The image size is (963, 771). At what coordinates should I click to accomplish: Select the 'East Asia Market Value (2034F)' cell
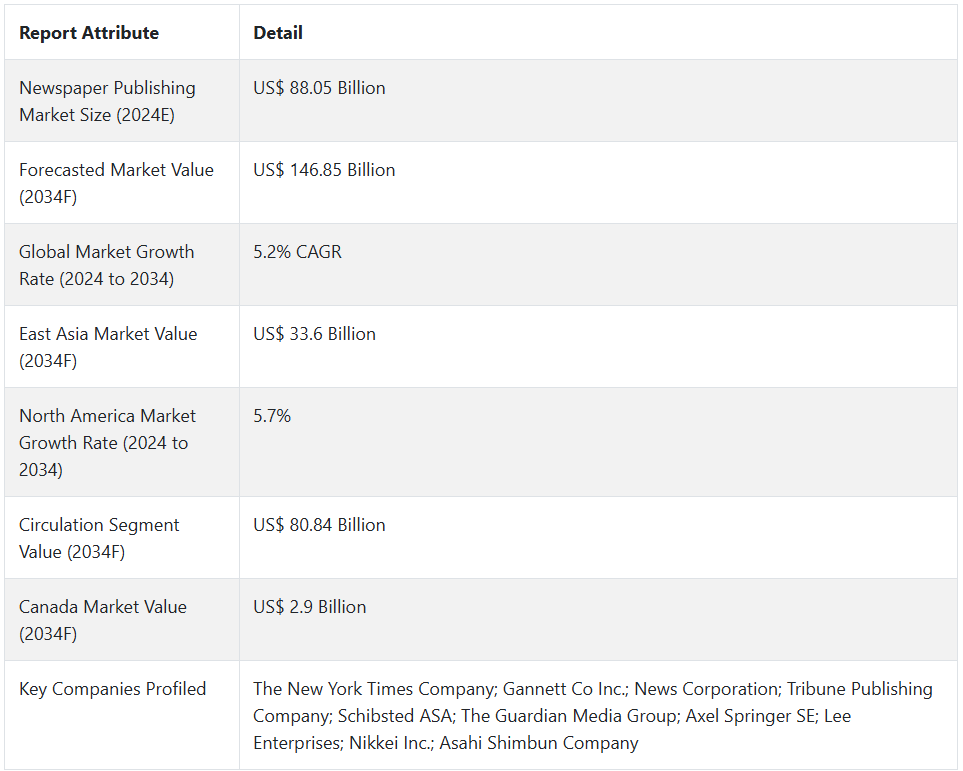tap(108, 347)
